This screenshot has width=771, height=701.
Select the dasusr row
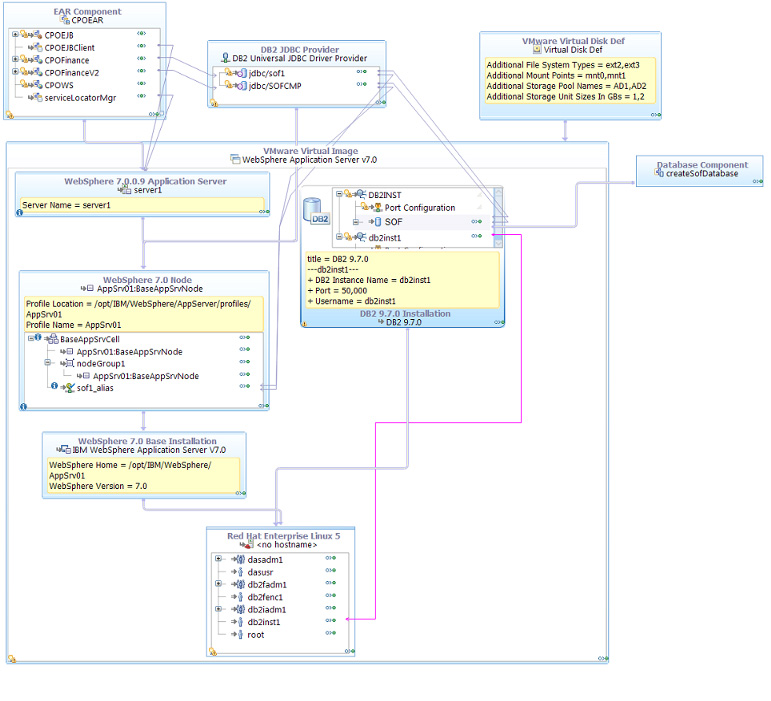coord(280,572)
